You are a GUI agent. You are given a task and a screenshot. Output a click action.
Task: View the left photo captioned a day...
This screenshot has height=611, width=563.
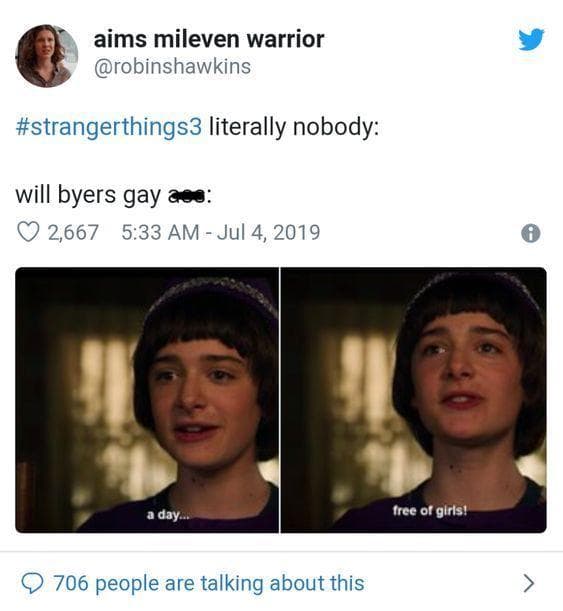[147, 400]
